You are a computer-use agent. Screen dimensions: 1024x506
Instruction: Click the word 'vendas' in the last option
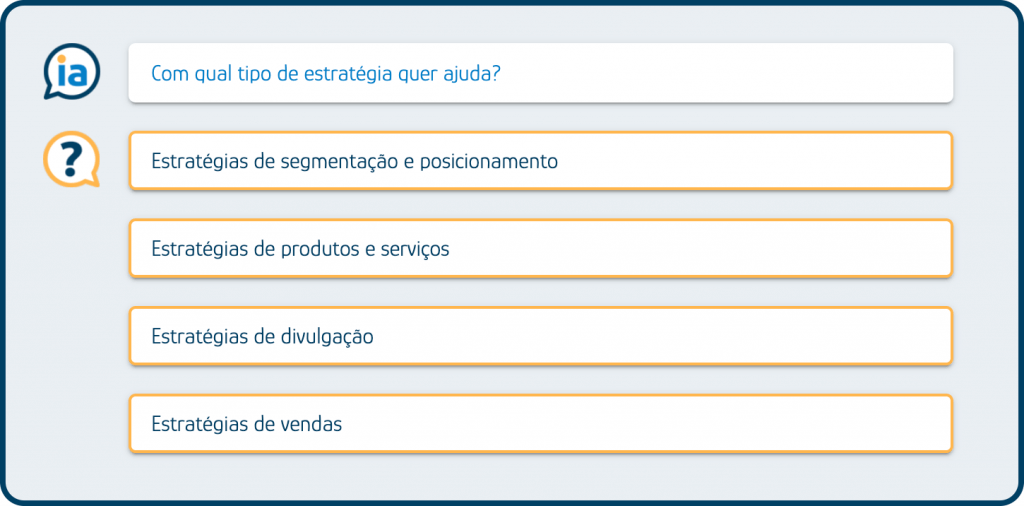click(x=312, y=424)
